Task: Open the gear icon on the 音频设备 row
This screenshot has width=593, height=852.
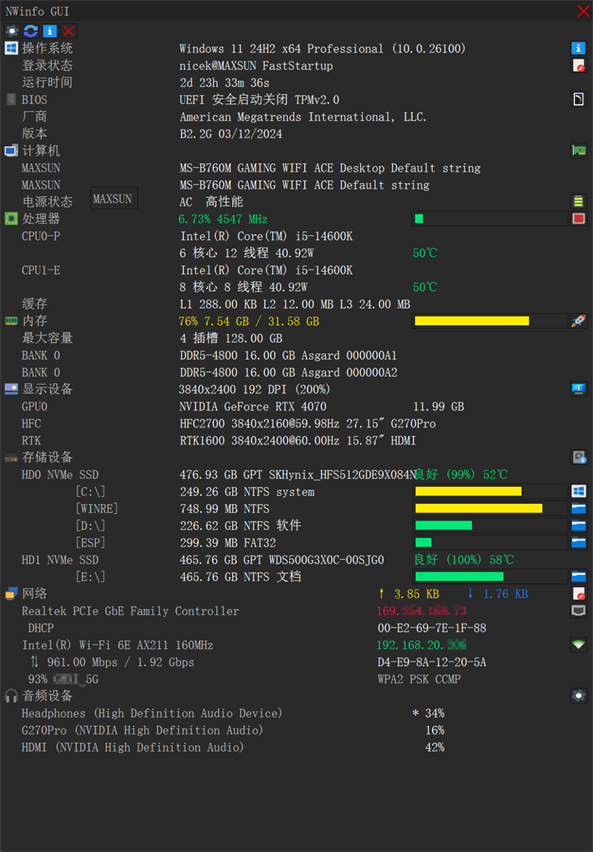Action: 578,696
